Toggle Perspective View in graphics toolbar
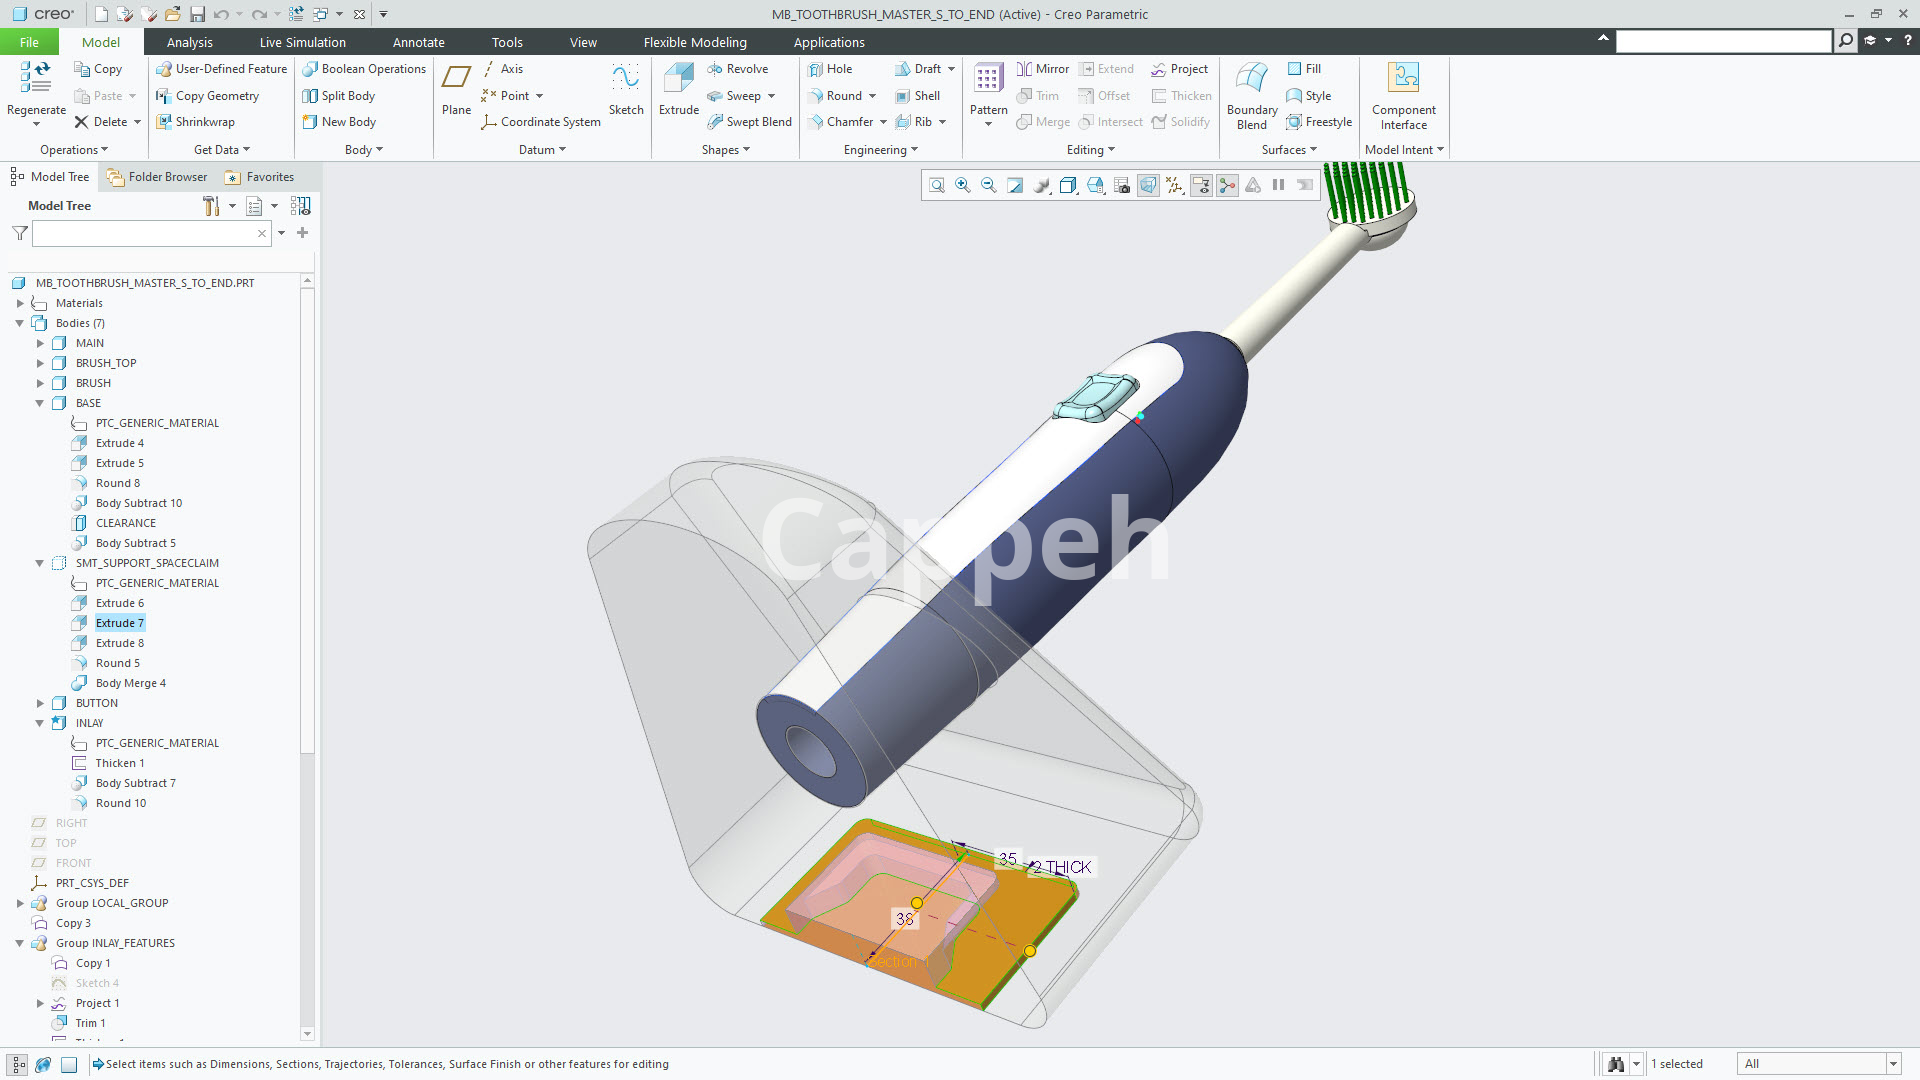Viewport: 1920px width, 1080px height. 1148,185
